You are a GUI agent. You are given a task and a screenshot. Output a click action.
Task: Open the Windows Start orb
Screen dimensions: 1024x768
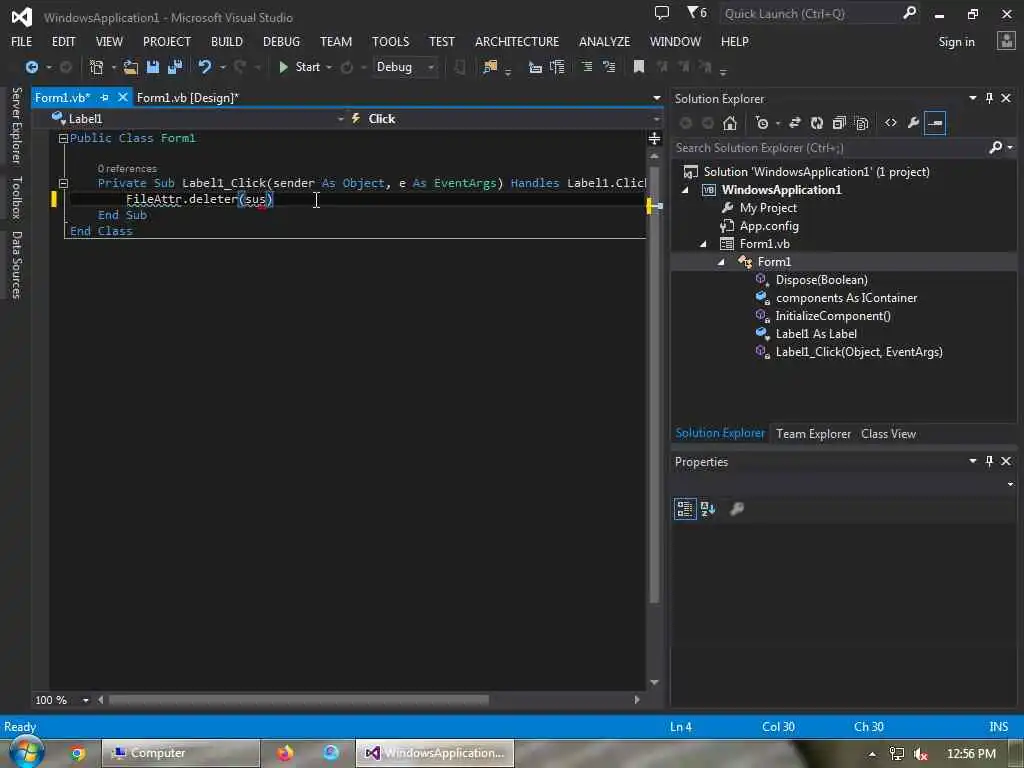click(27, 752)
